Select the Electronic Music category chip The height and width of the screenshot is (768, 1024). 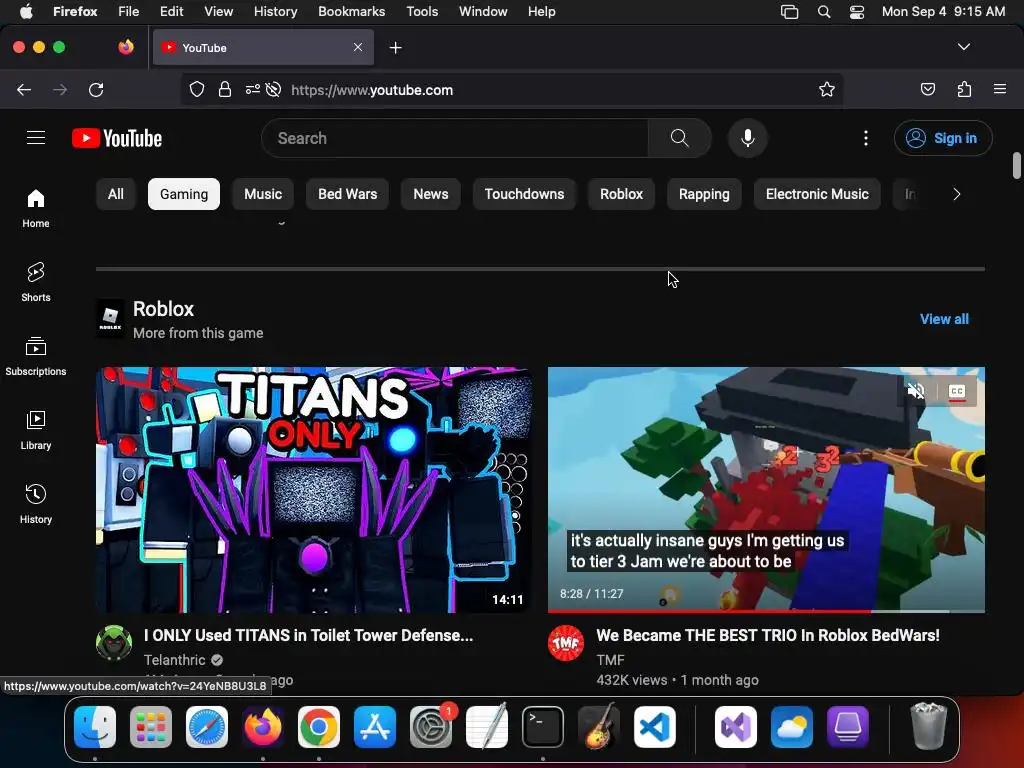(x=817, y=194)
